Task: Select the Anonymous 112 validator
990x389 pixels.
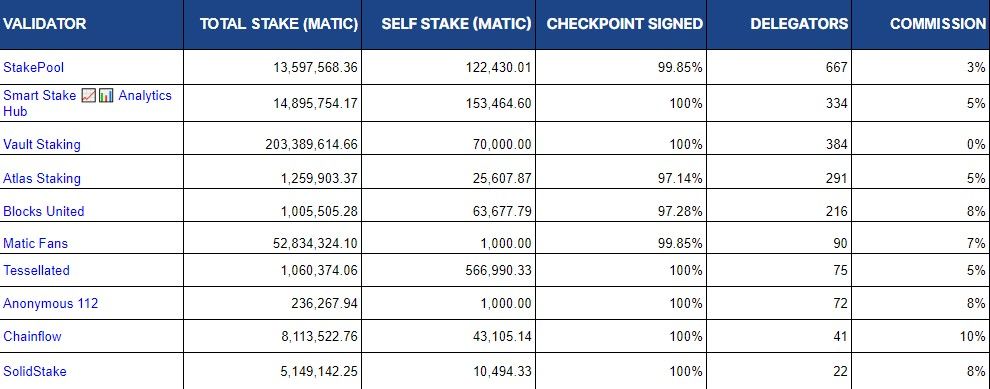Action: pyautogui.click(x=51, y=303)
